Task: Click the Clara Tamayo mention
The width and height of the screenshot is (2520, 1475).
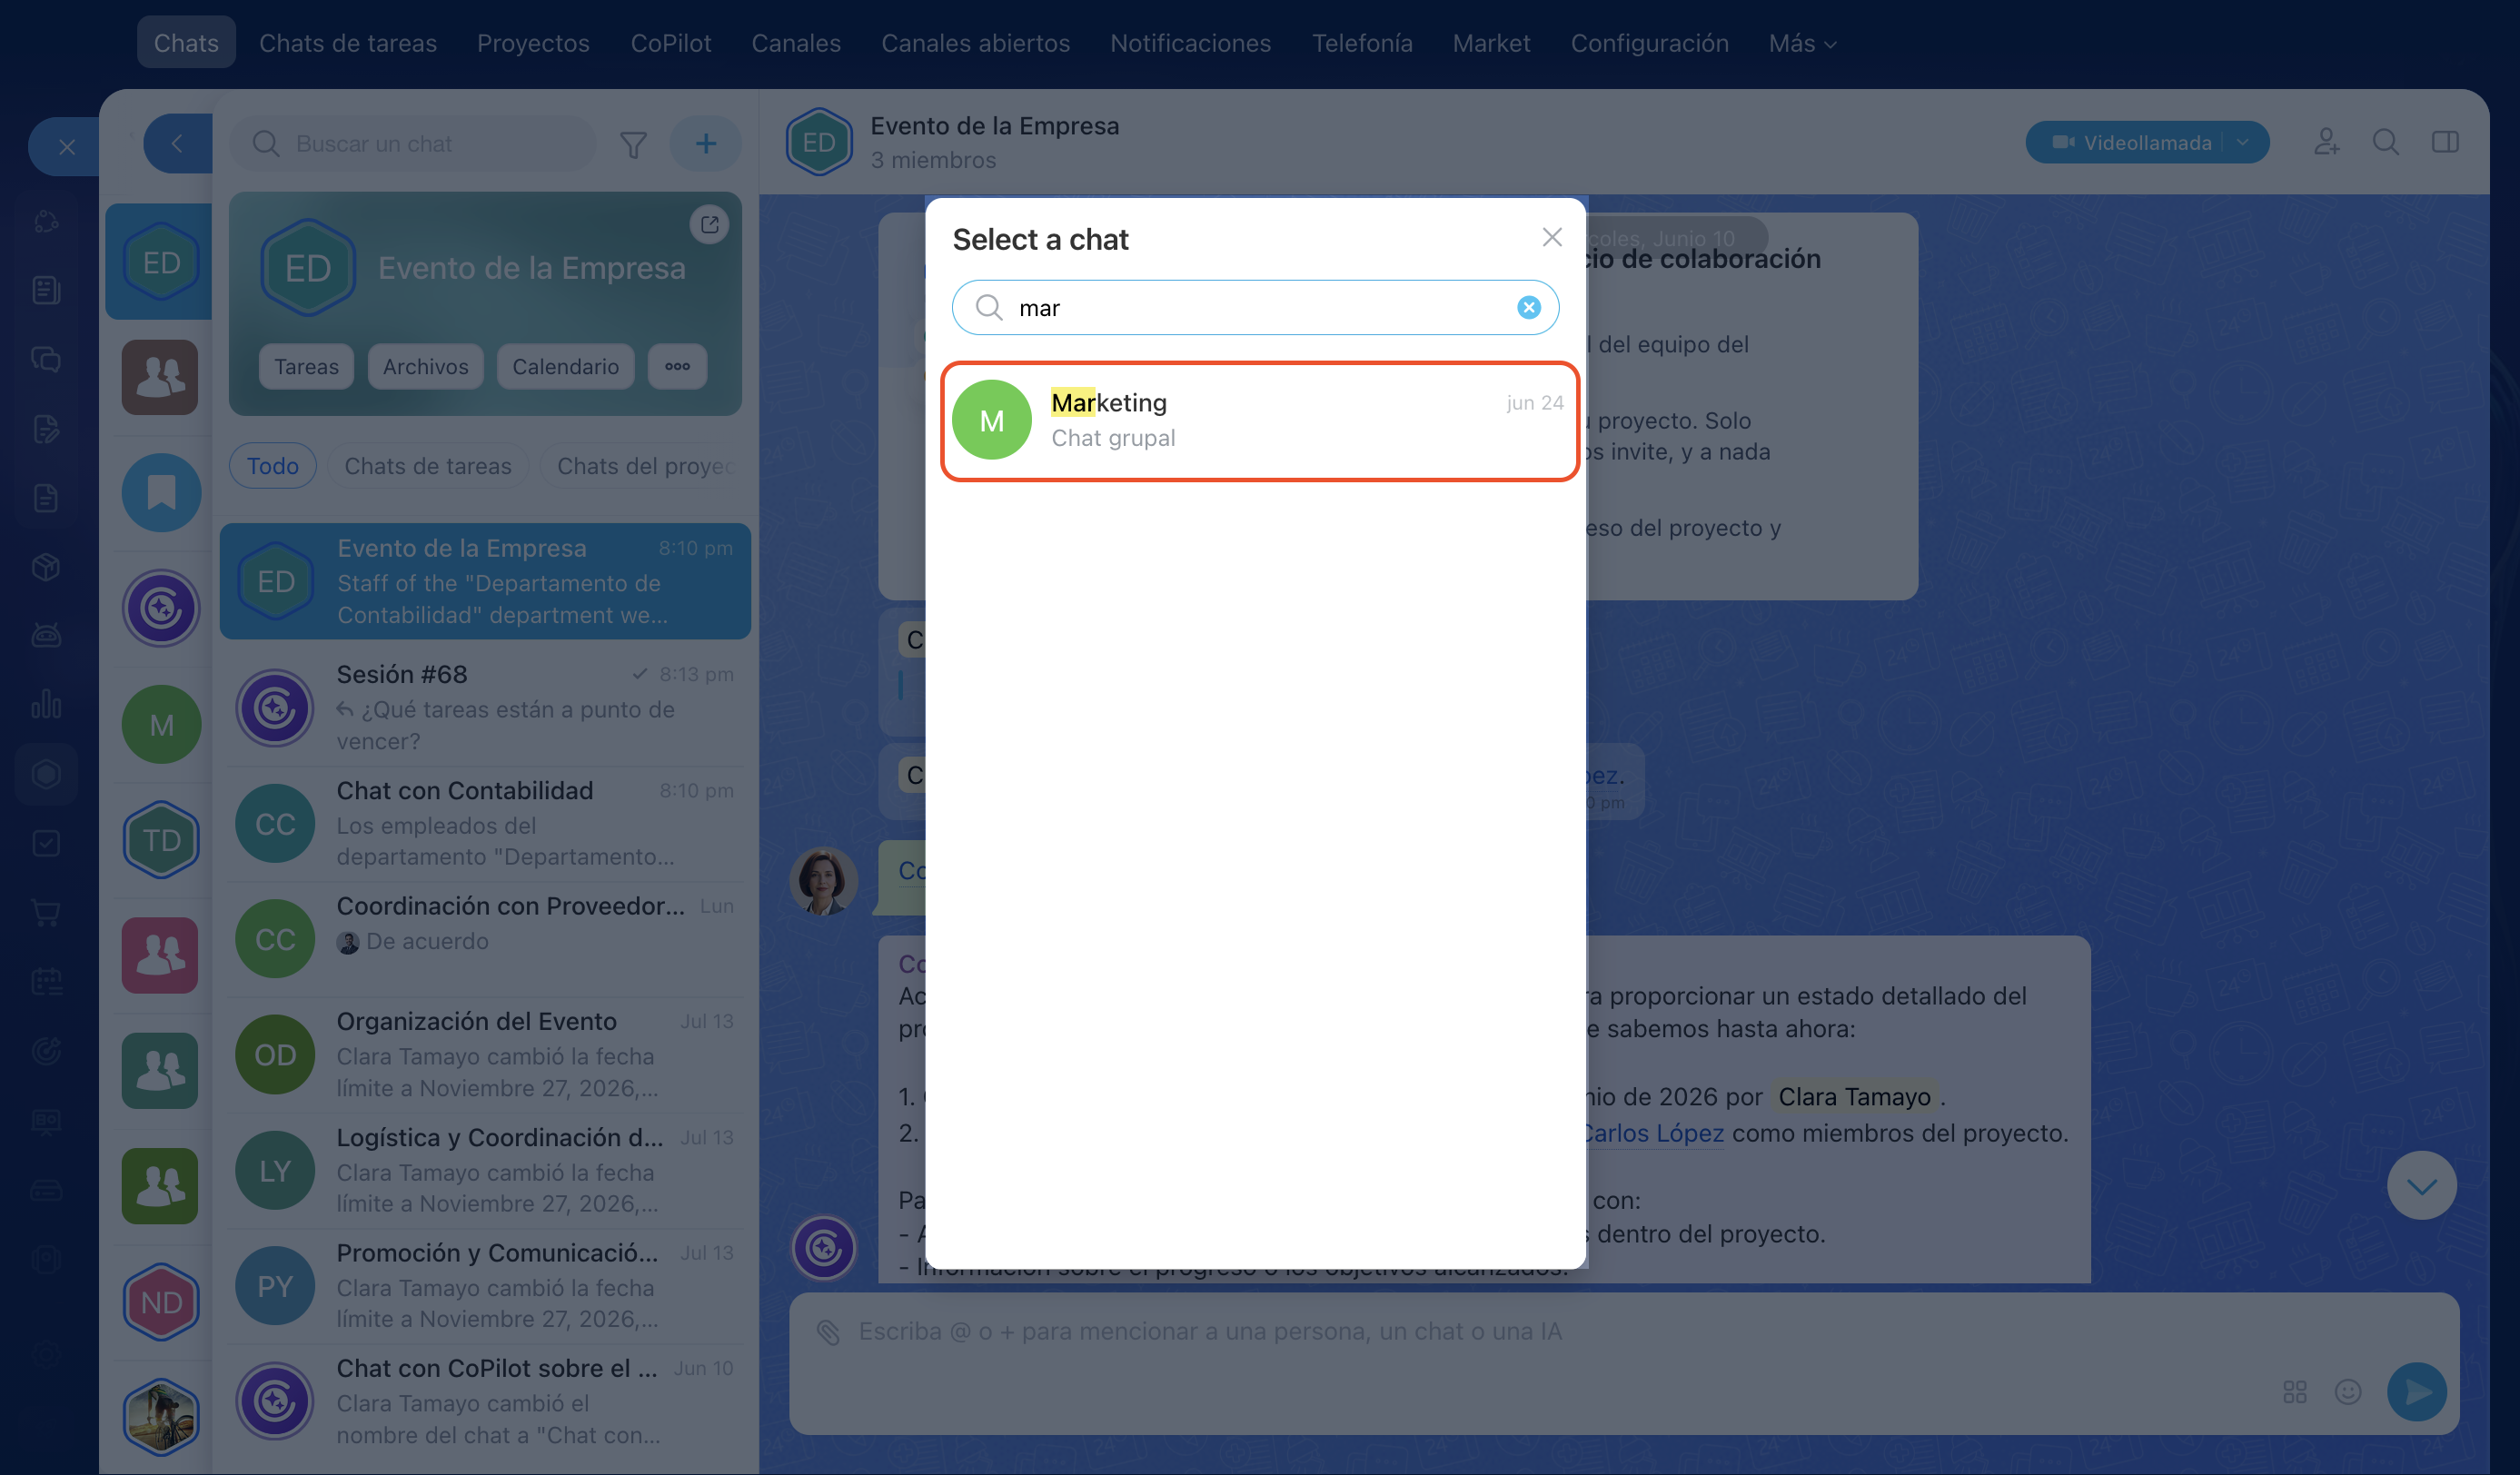Action: tap(1854, 1097)
